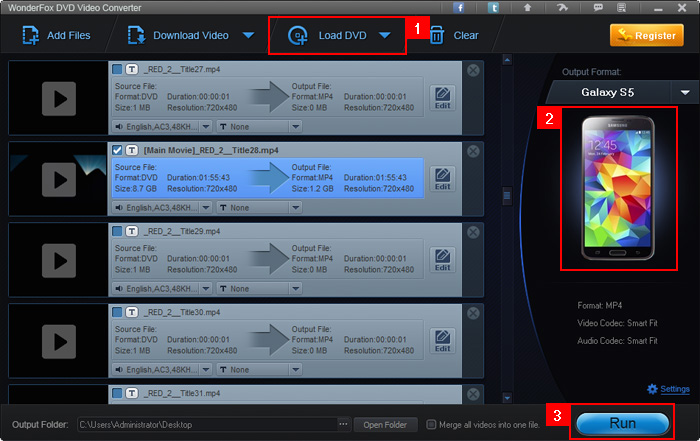The width and height of the screenshot is (700, 441).
Task: Click the upgrade arrow icon in title bar
Action: click(x=527, y=8)
